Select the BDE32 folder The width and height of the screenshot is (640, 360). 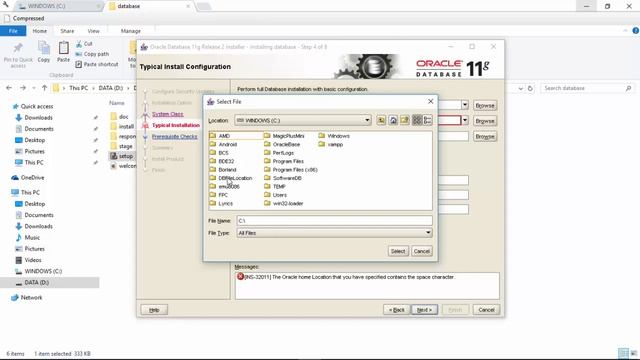coord(222,161)
